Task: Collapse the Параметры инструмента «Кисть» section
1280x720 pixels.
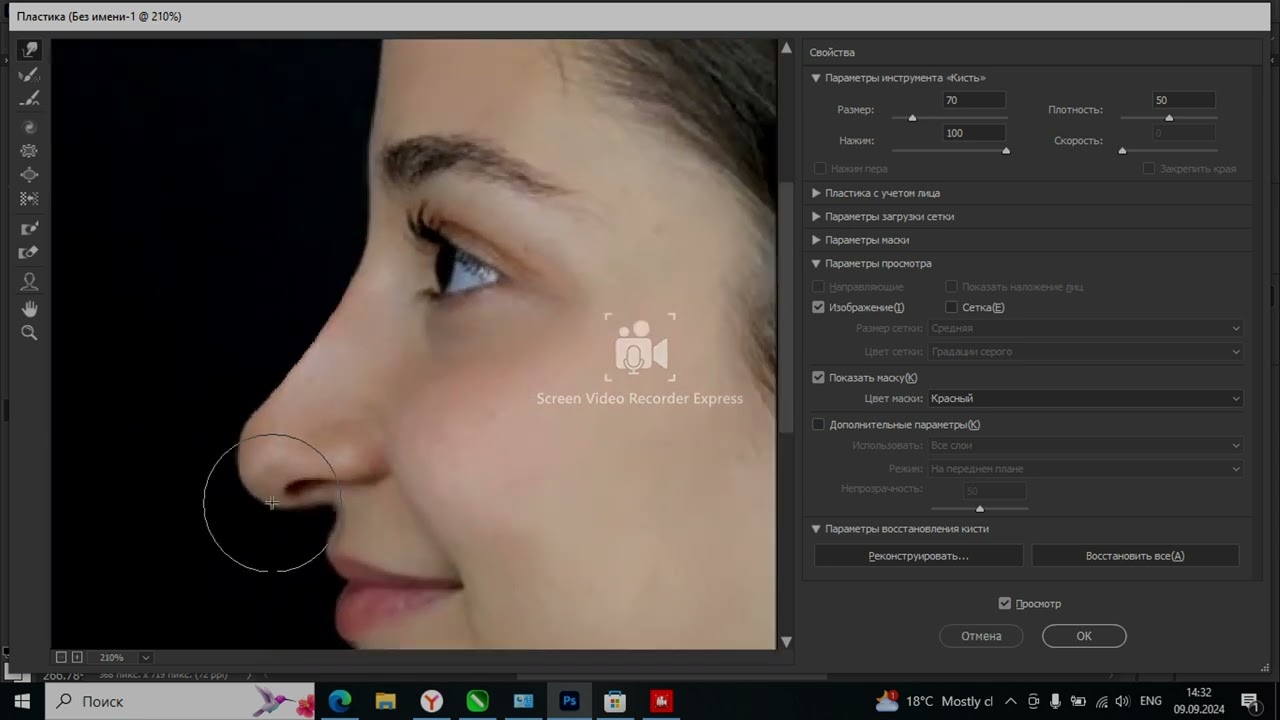Action: coord(816,78)
